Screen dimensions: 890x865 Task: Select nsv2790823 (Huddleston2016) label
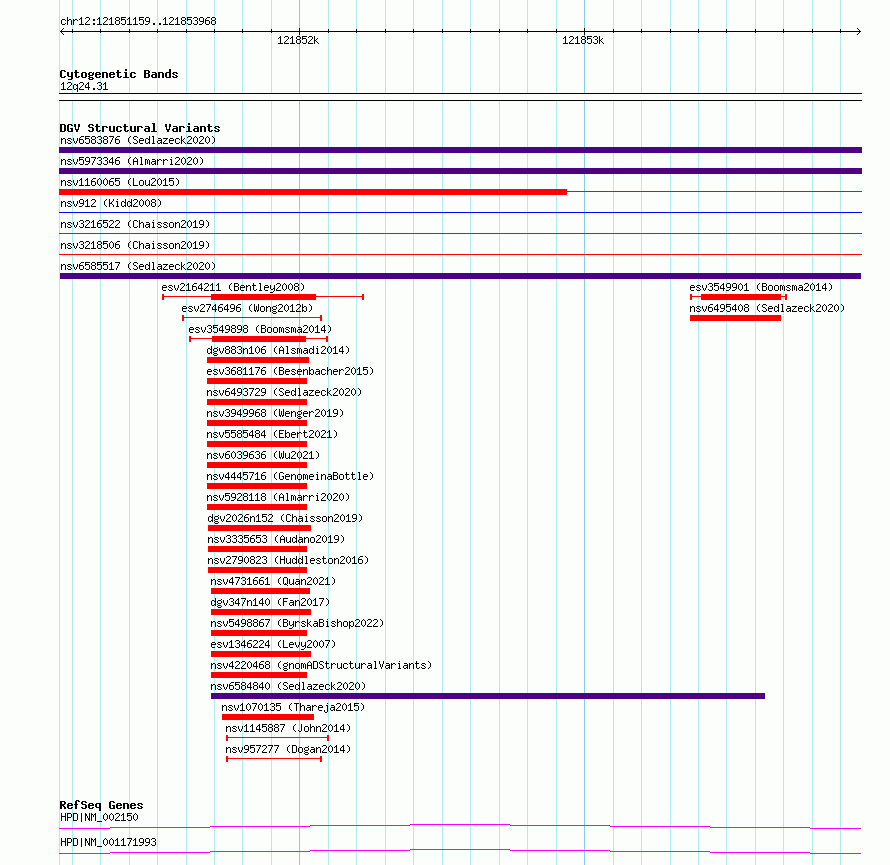pyautogui.click(x=288, y=560)
